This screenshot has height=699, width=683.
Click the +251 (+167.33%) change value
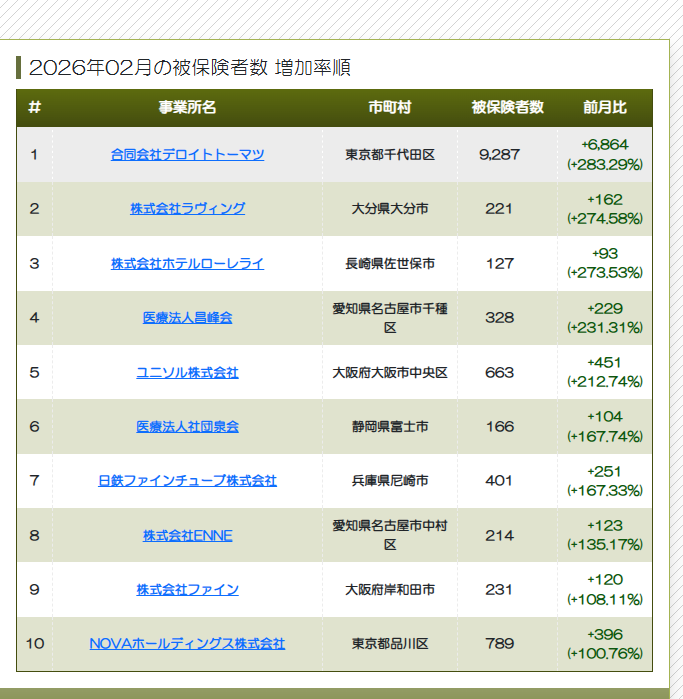point(605,481)
